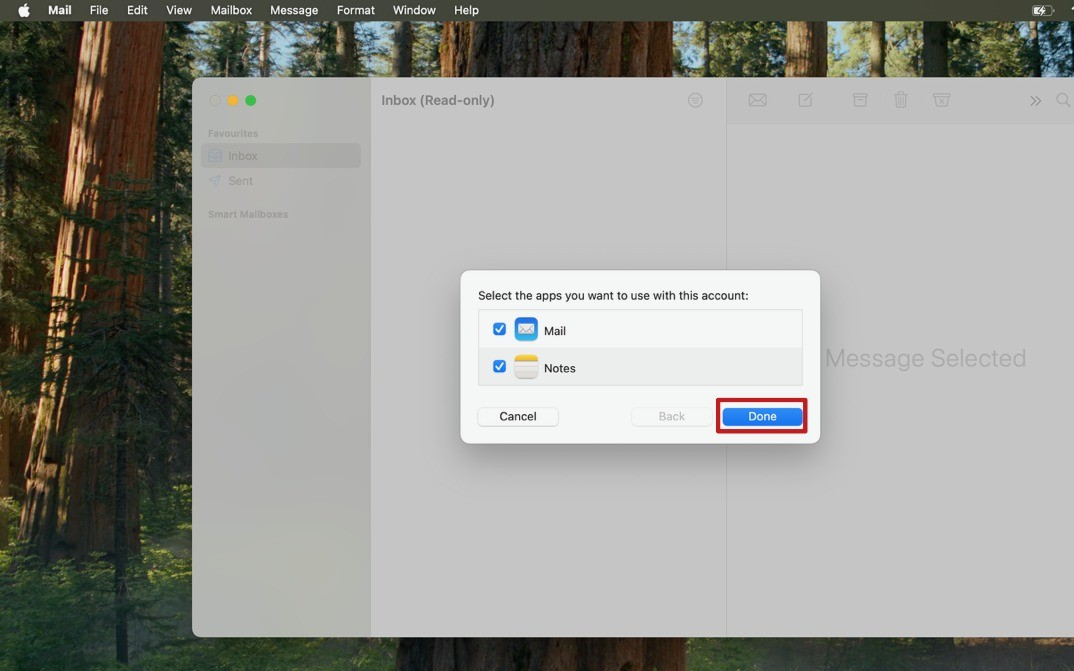Open the Format menu
The height and width of the screenshot is (671, 1074).
coord(355,10)
